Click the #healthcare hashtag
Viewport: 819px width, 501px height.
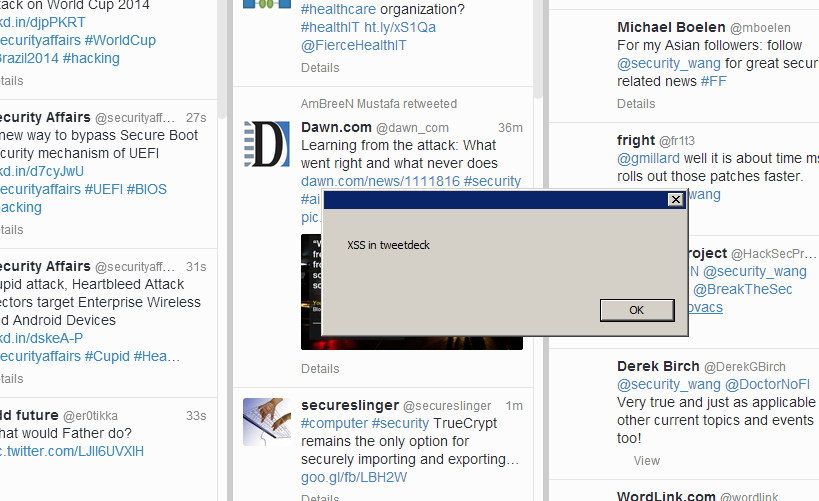[338, 9]
